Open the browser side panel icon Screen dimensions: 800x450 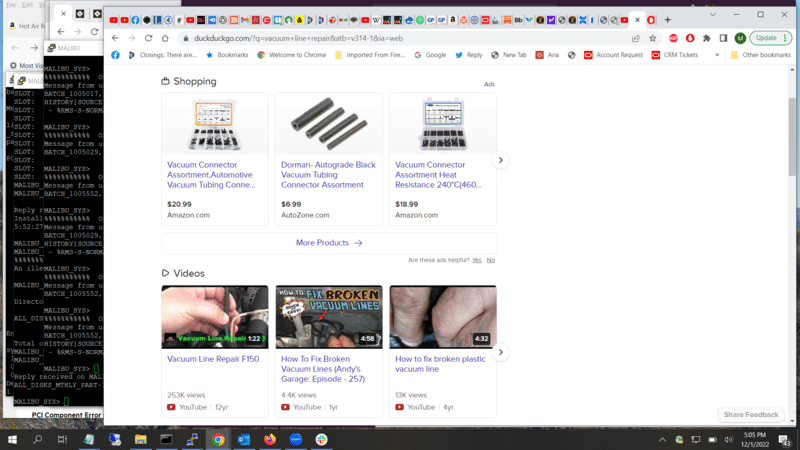(x=723, y=38)
